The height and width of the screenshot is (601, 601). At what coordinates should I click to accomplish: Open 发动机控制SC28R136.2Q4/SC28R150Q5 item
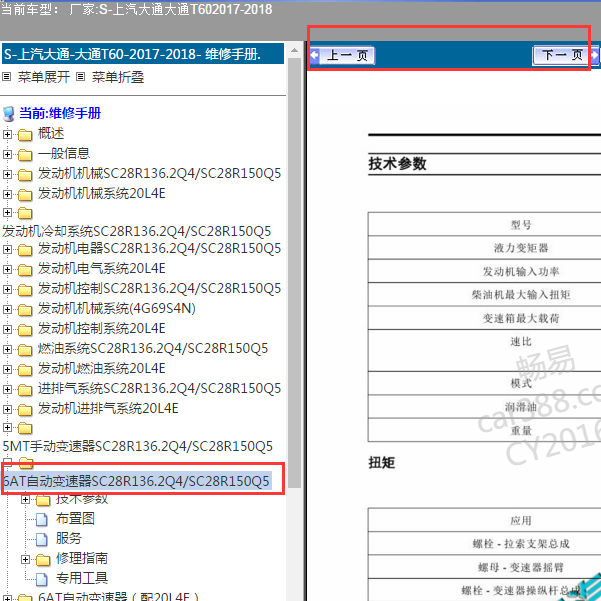click(159, 289)
